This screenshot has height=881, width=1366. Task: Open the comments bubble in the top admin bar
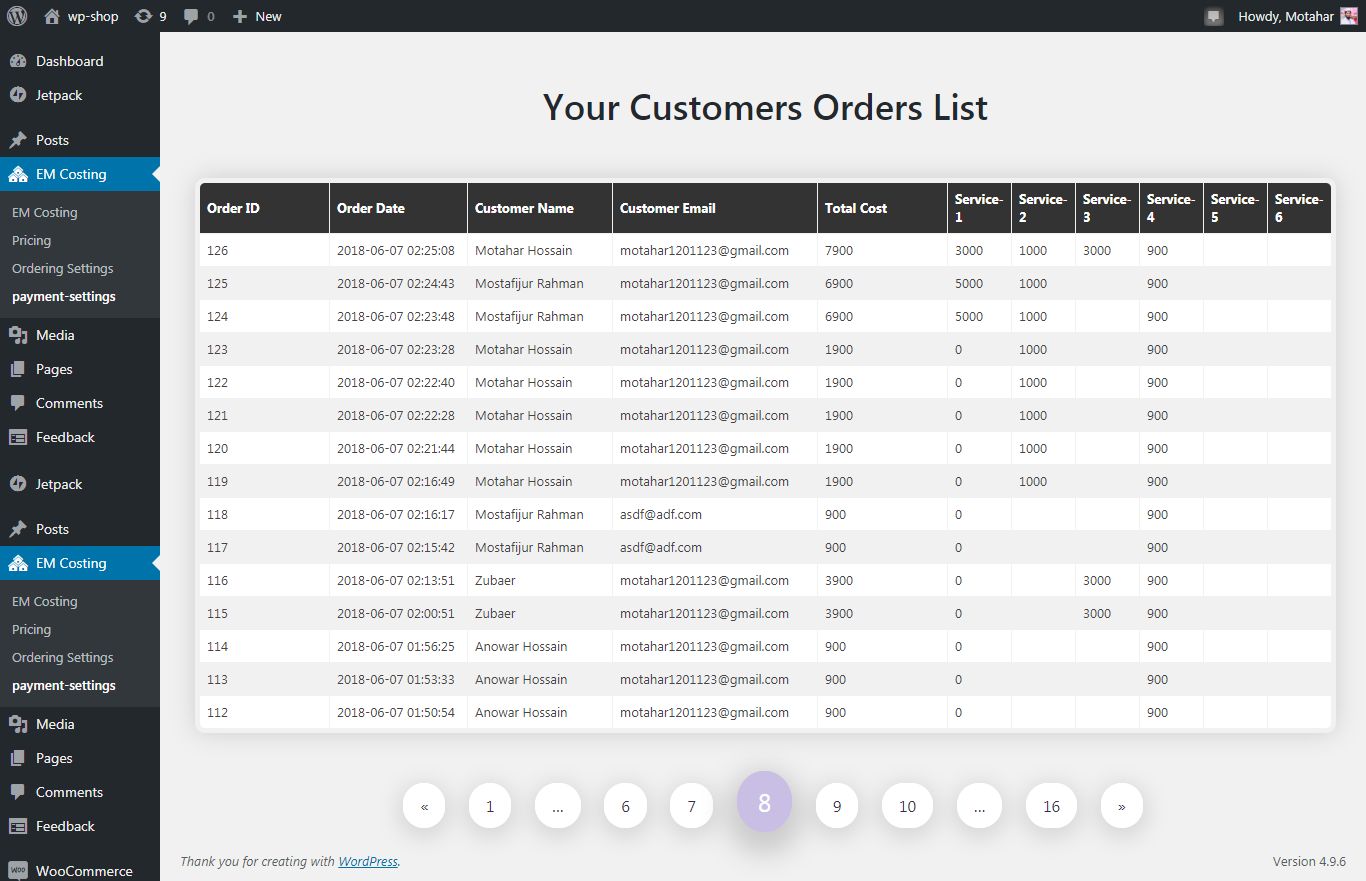[x=191, y=16]
